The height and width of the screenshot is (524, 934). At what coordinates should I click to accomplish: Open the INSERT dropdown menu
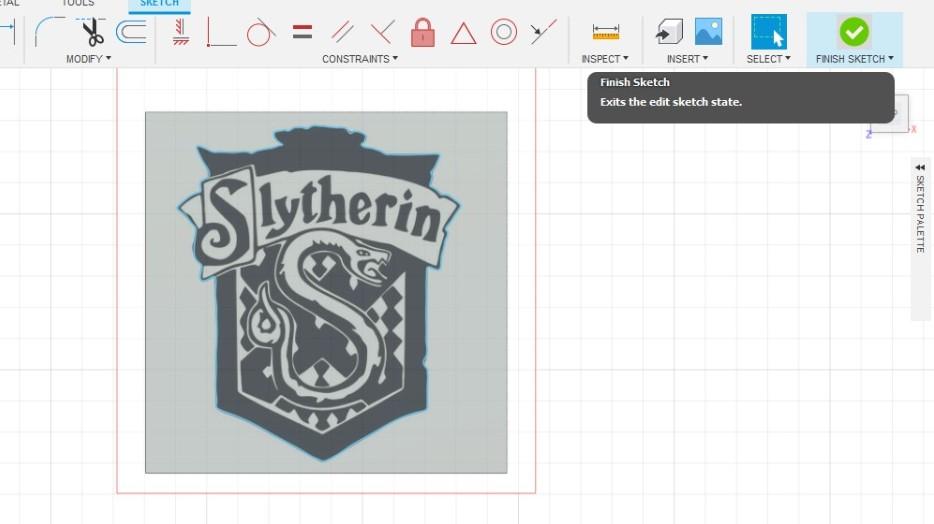point(687,59)
